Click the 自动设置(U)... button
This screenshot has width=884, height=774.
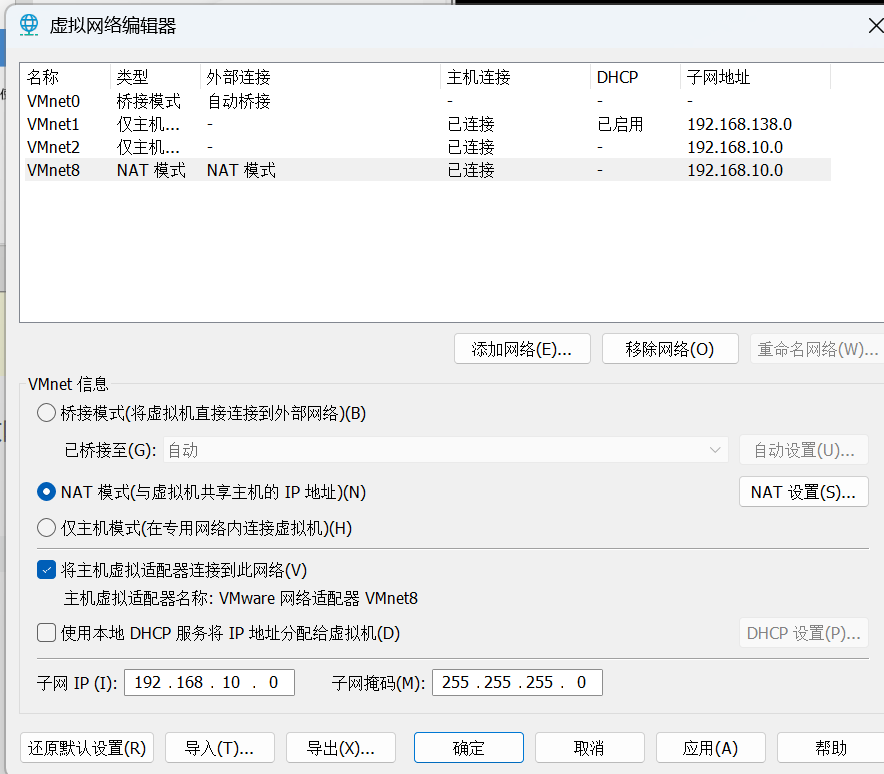point(803,450)
